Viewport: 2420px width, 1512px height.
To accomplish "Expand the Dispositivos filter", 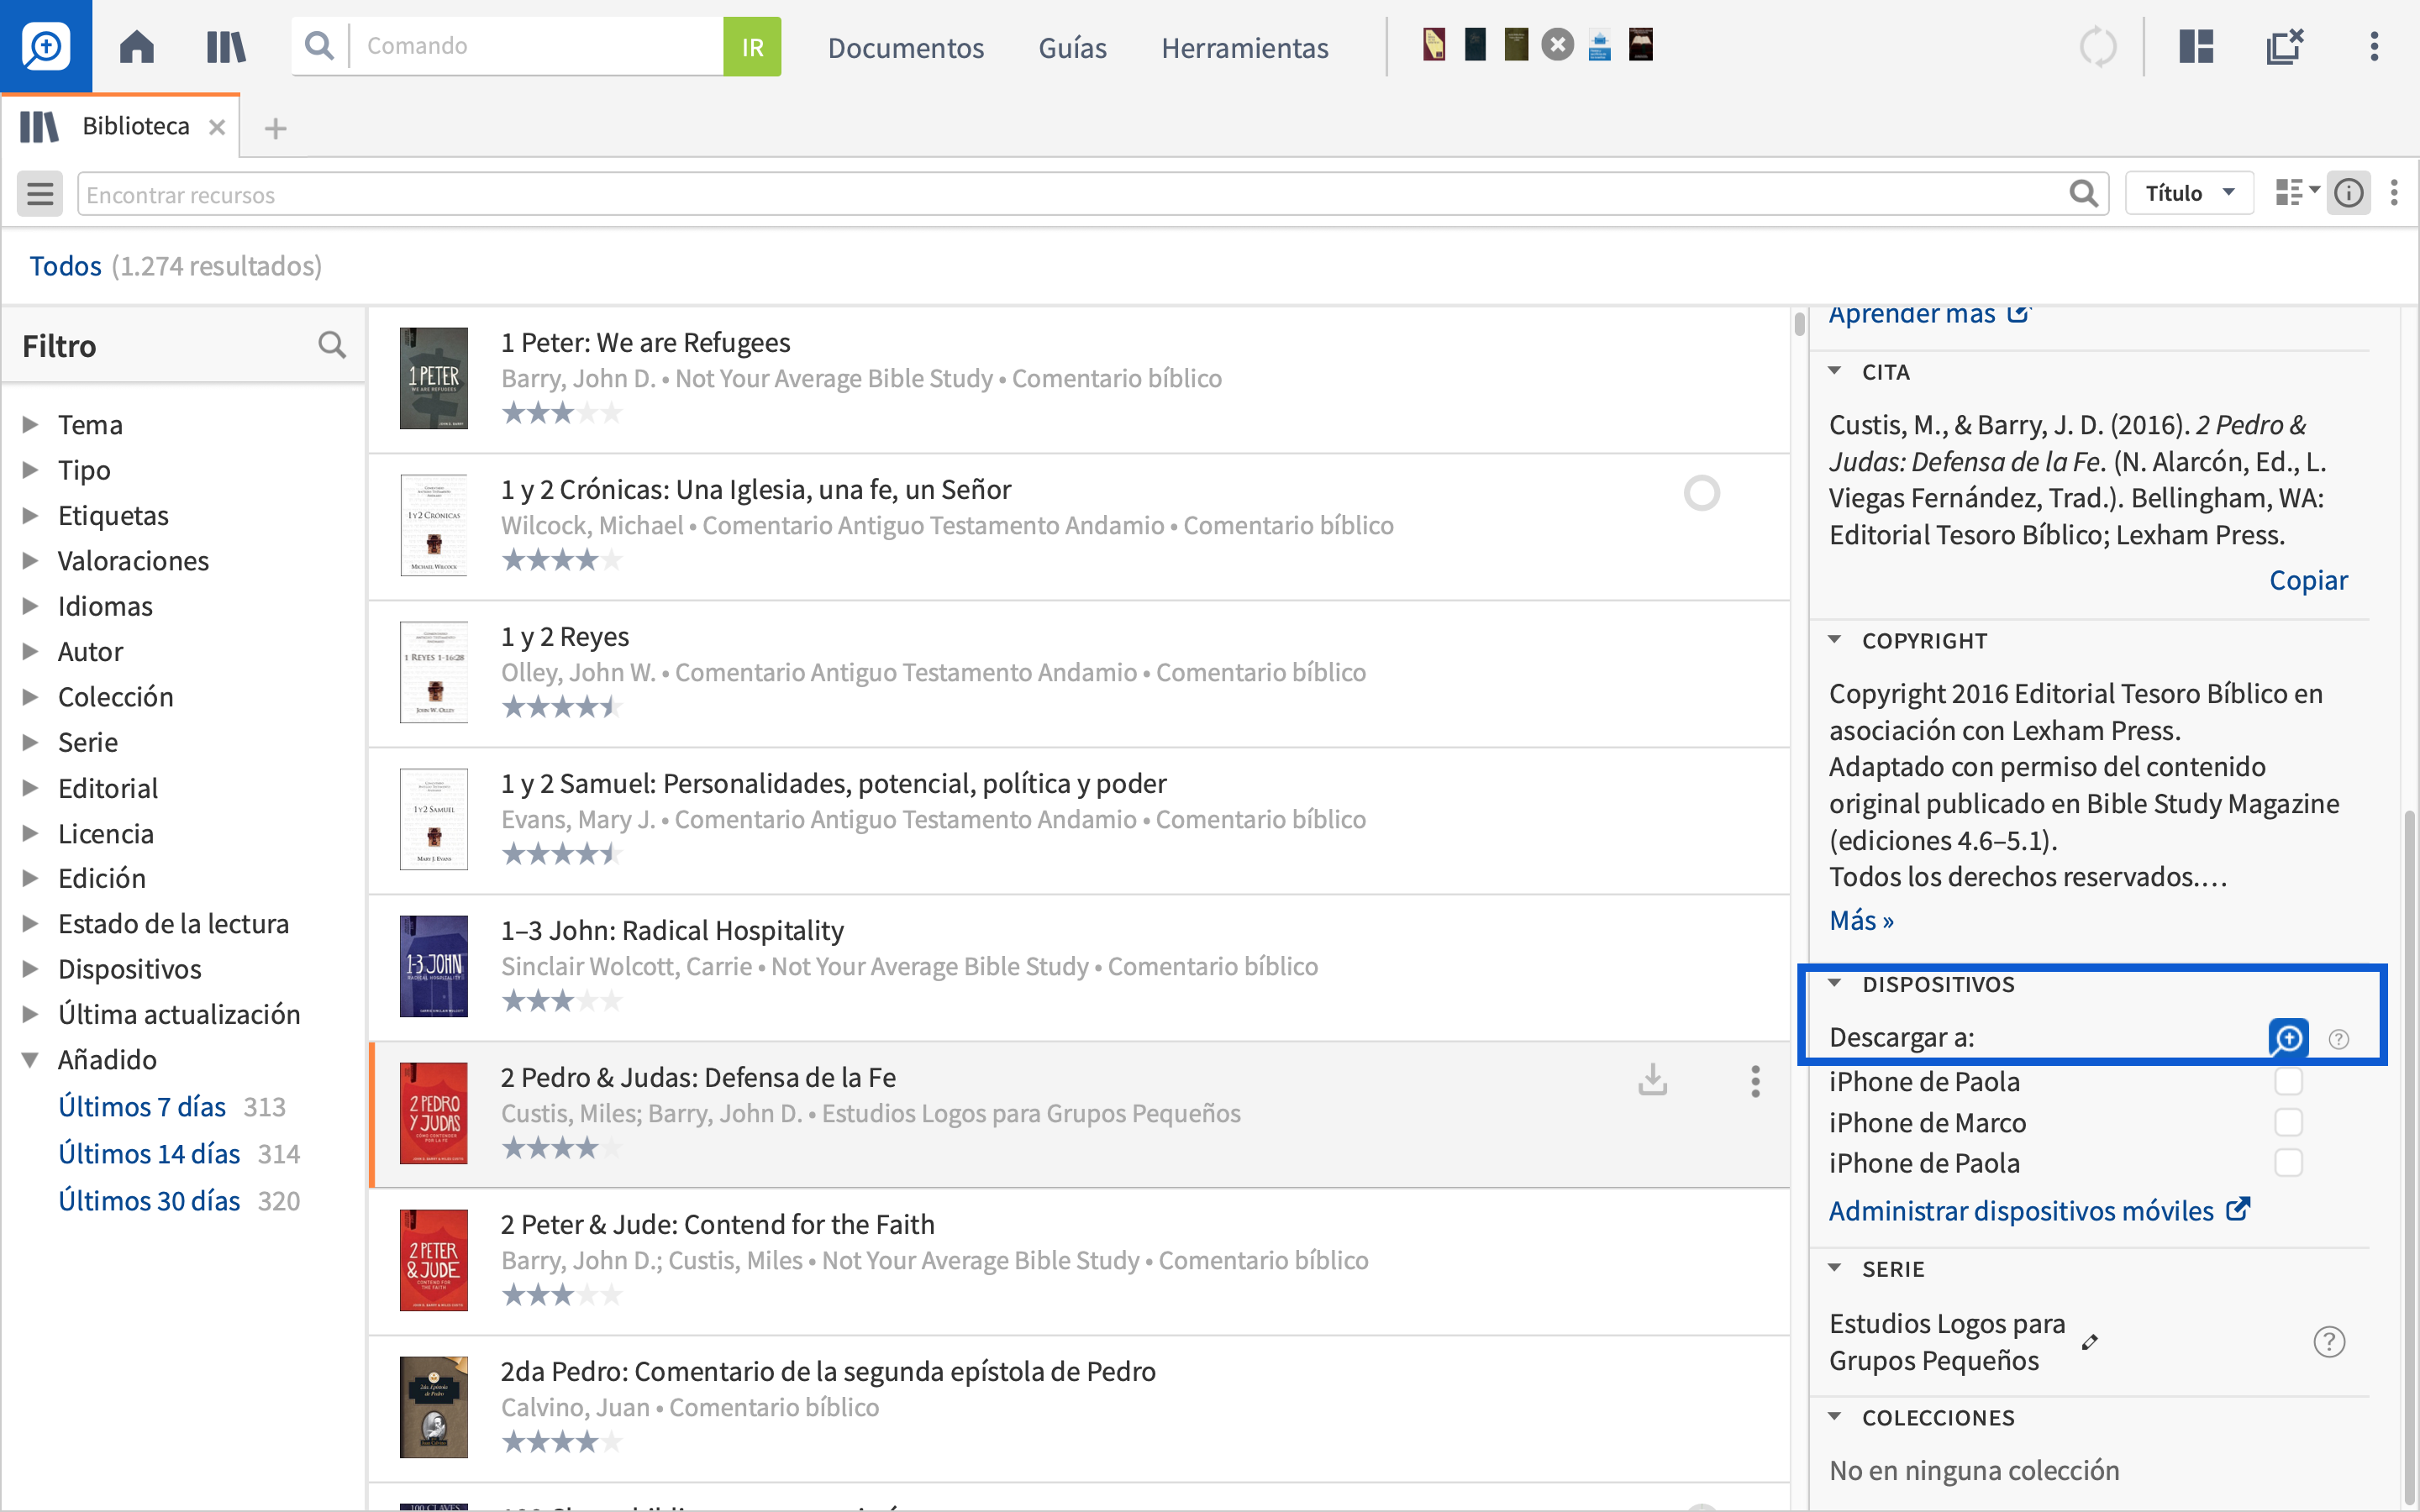I will pyautogui.click(x=30, y=968).
